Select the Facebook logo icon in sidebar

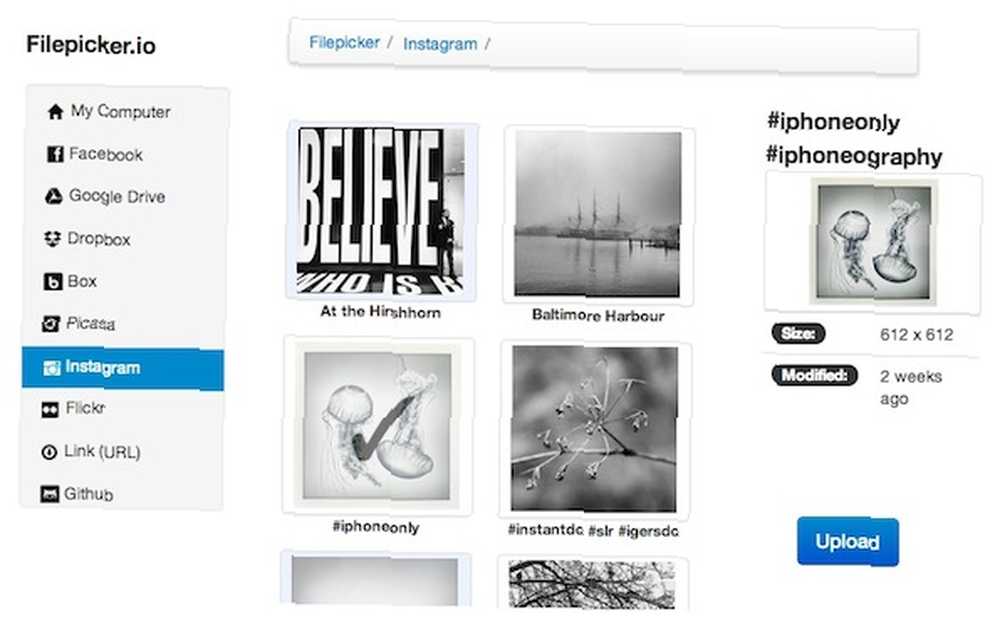click(55, 154)
